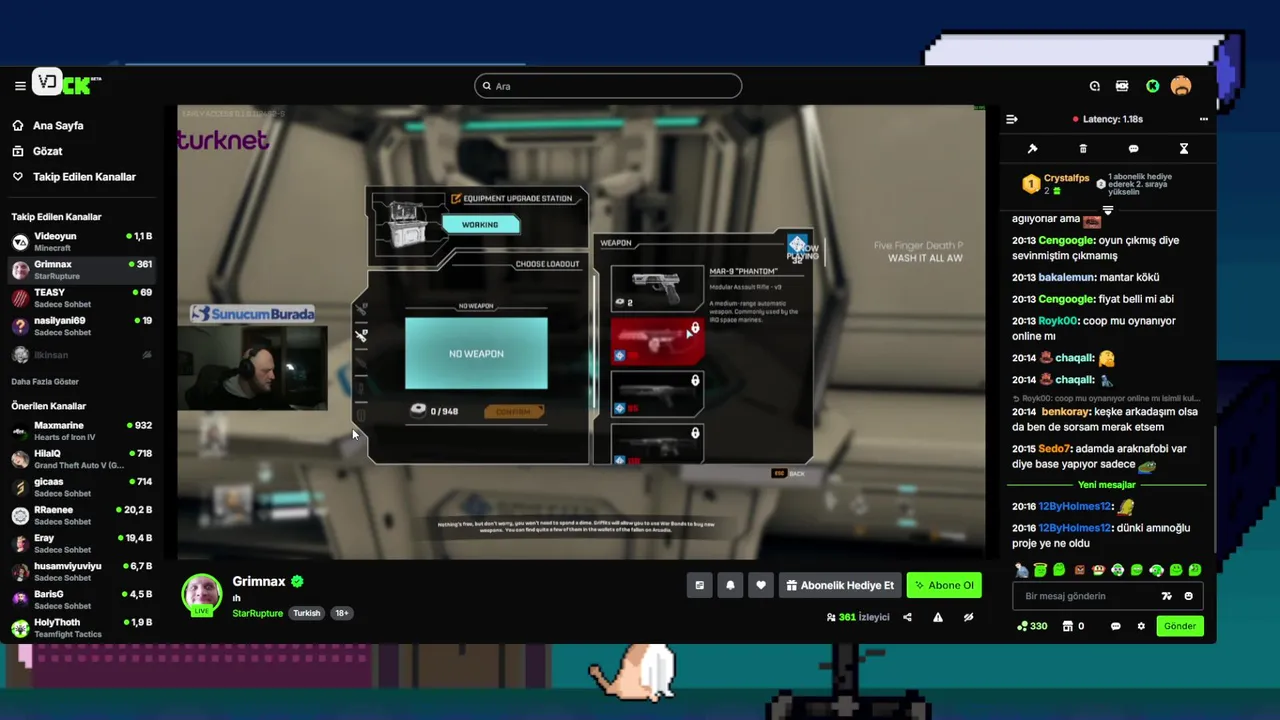Click the green Gönder send button
1280x720 pixels.
pyautogui.click(x=1179, y=627)
